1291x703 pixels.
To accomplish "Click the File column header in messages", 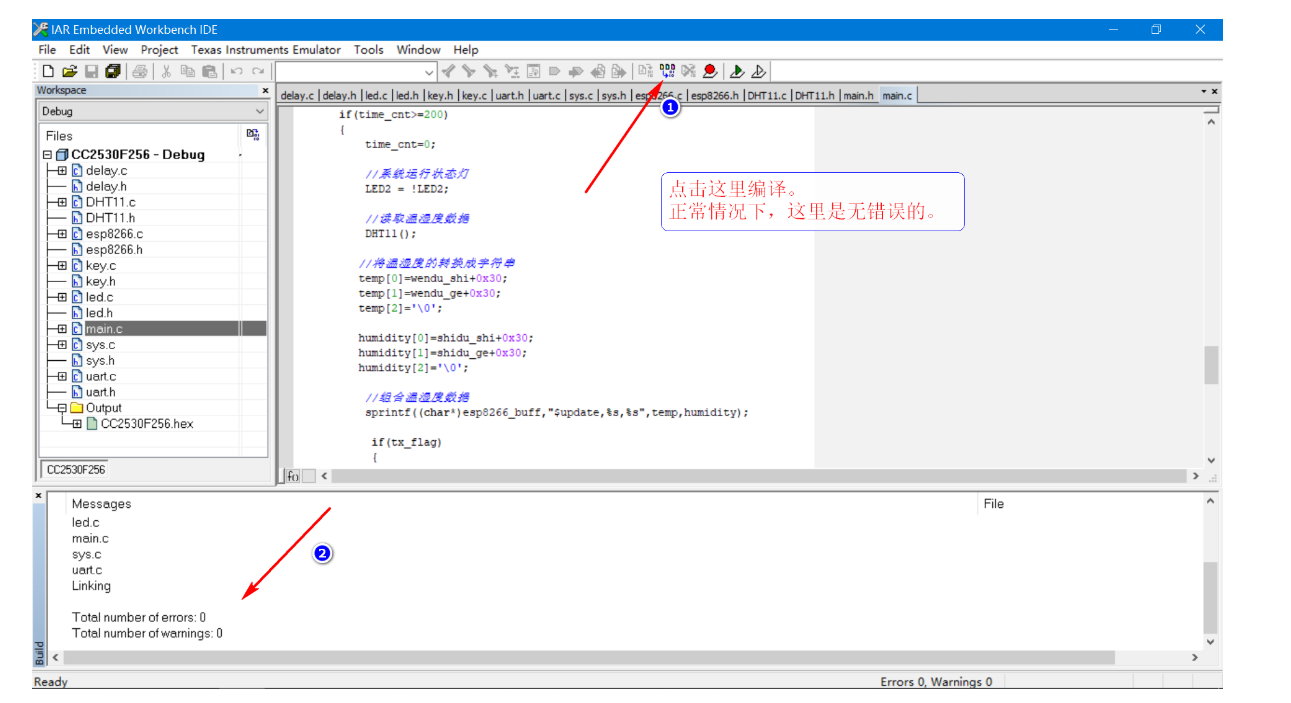I will click(993, 504).
